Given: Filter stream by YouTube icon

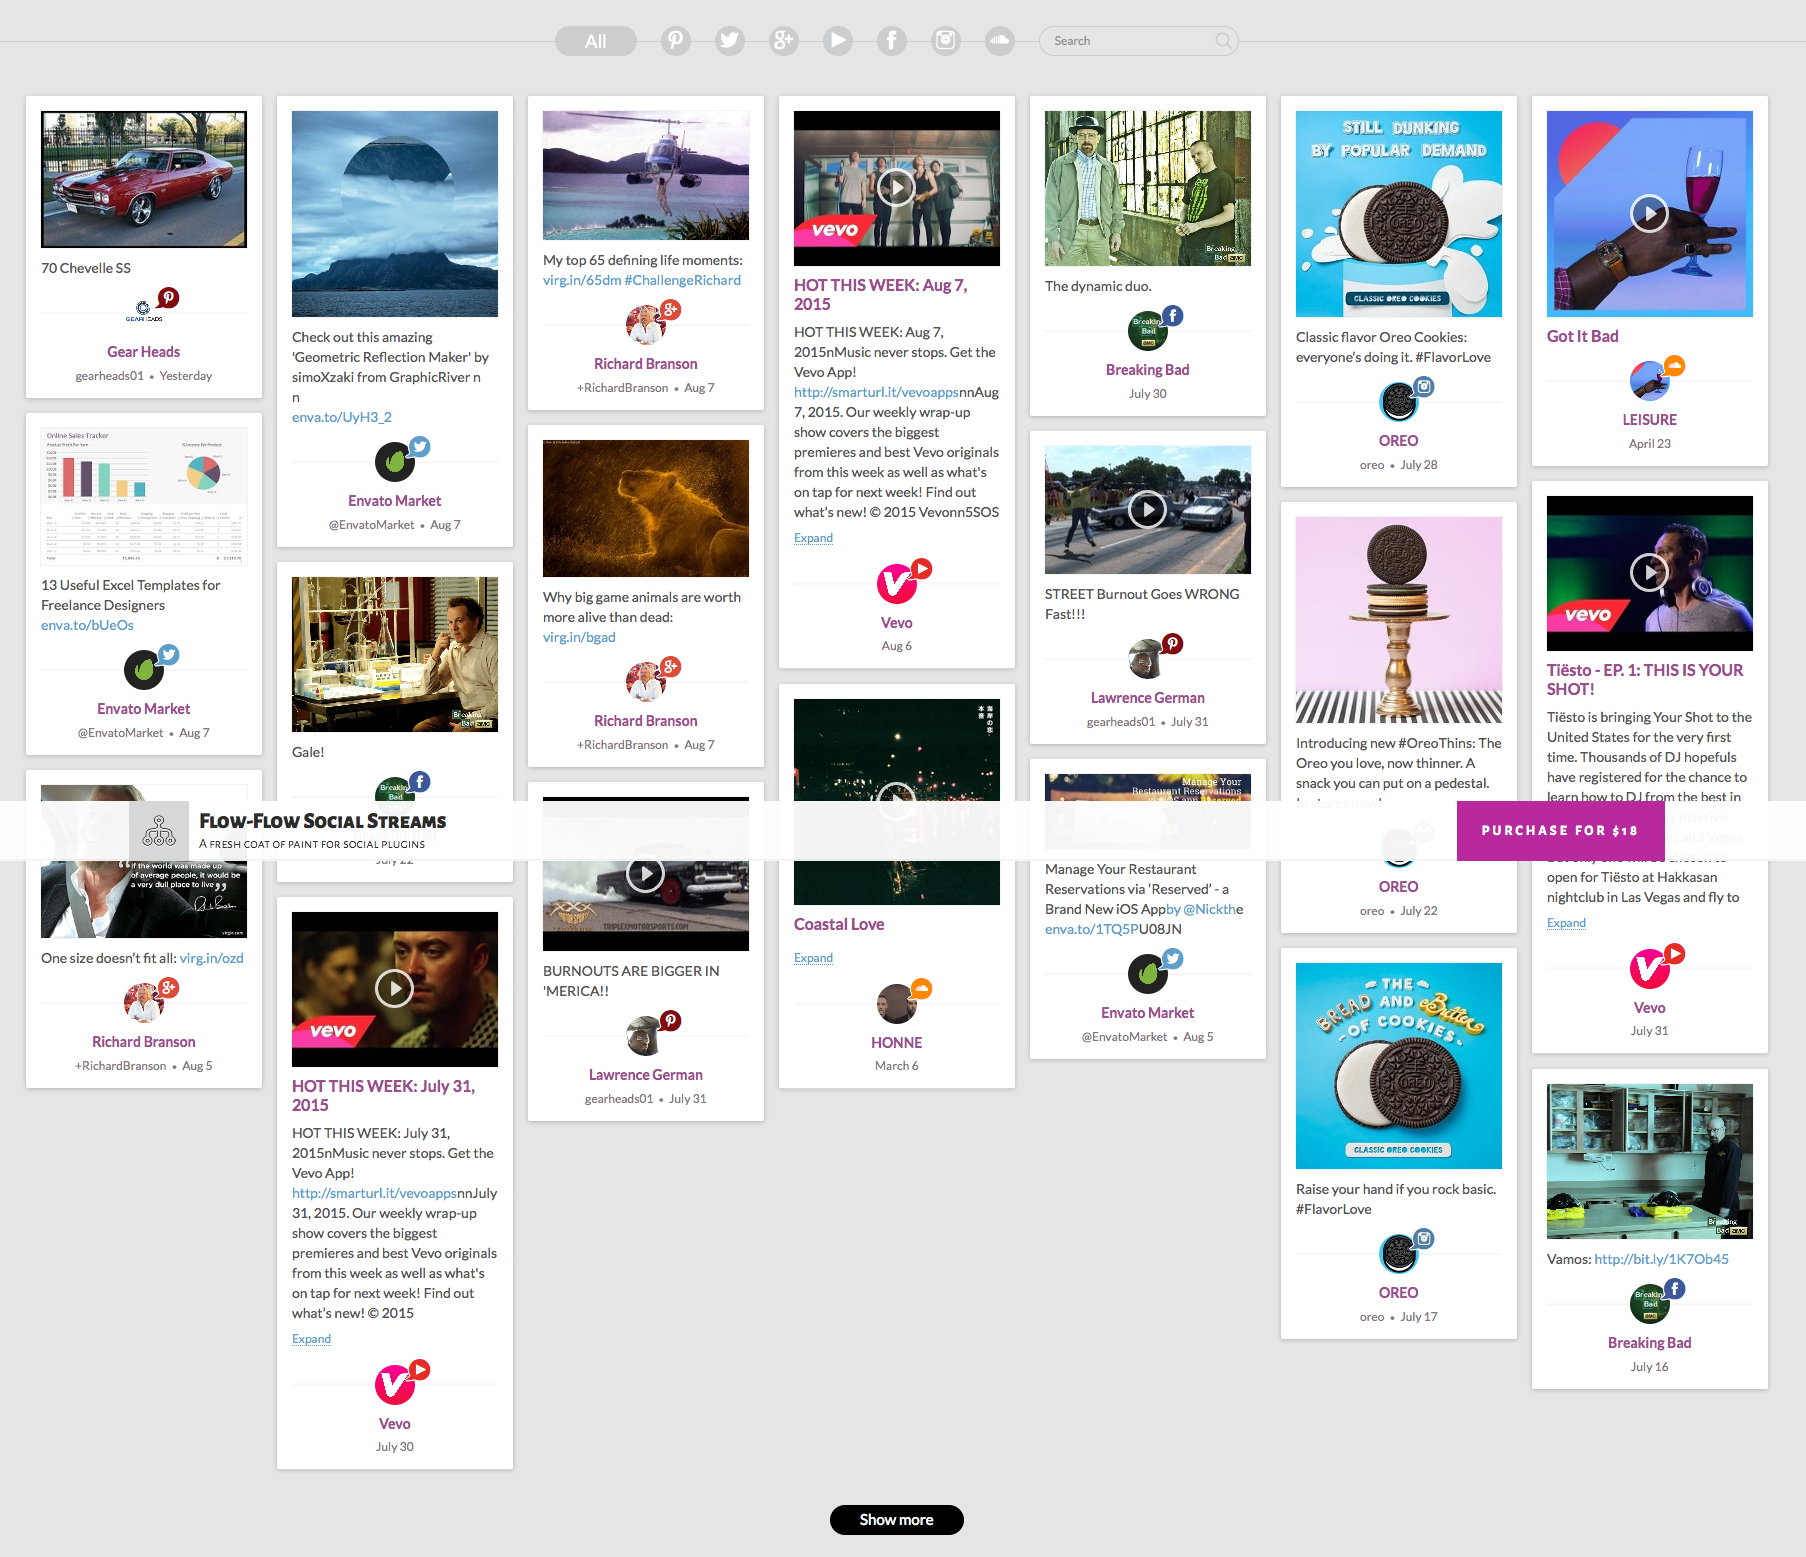Looking at the screenshot, I should (x=838, y=41).
